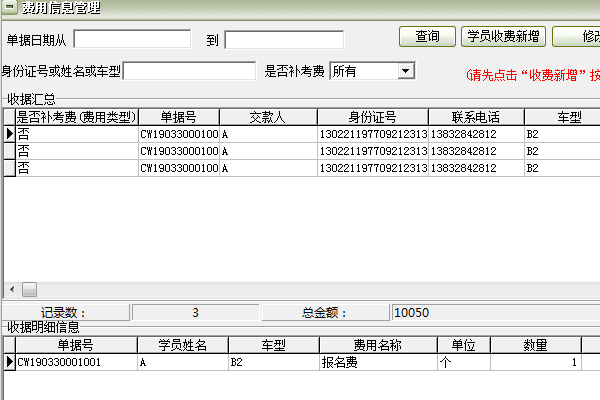Select the third row marker in 收据汇总

[10, 168]
